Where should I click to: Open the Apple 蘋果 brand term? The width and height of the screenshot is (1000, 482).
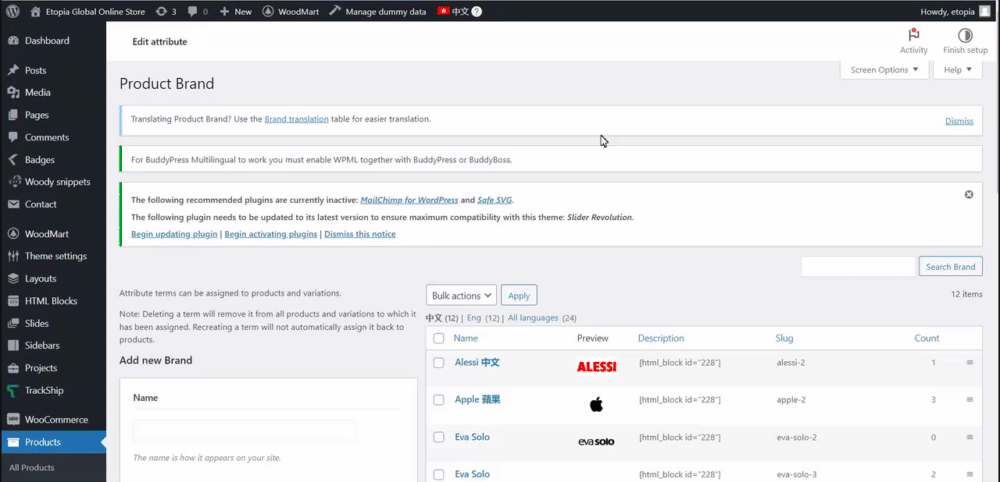478,400
